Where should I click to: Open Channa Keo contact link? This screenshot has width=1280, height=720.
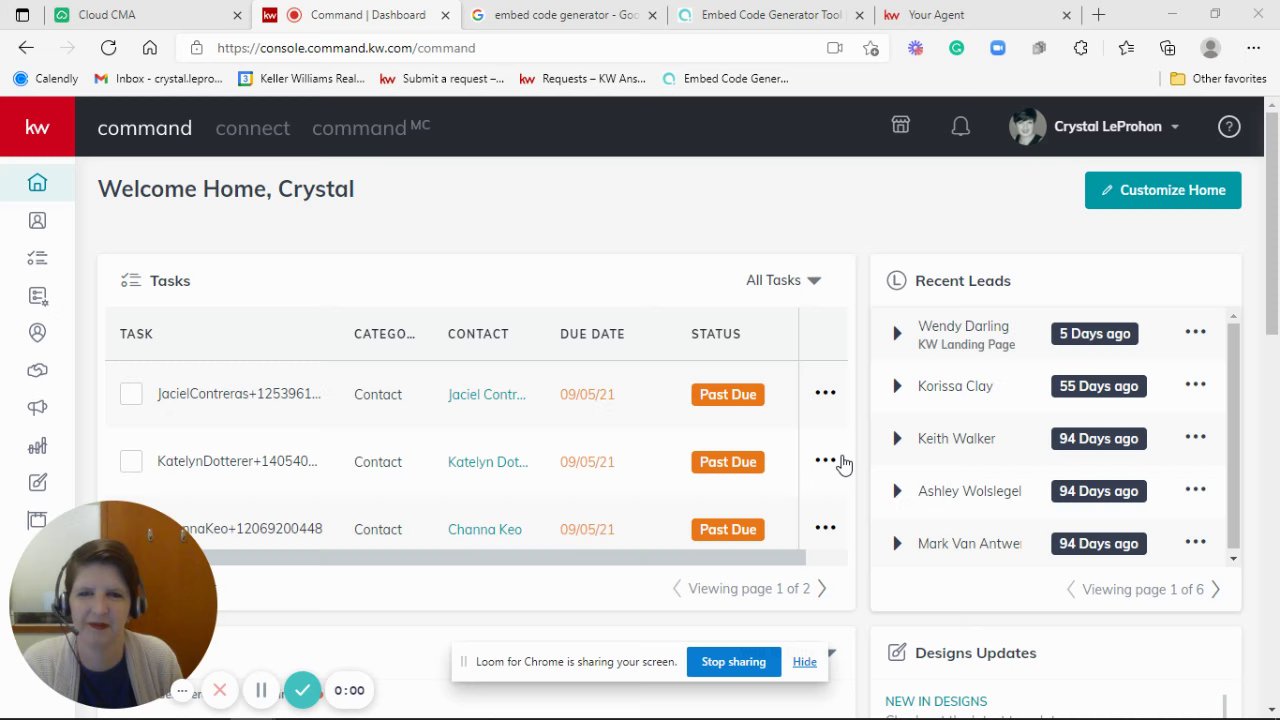(x=485, y=529)
